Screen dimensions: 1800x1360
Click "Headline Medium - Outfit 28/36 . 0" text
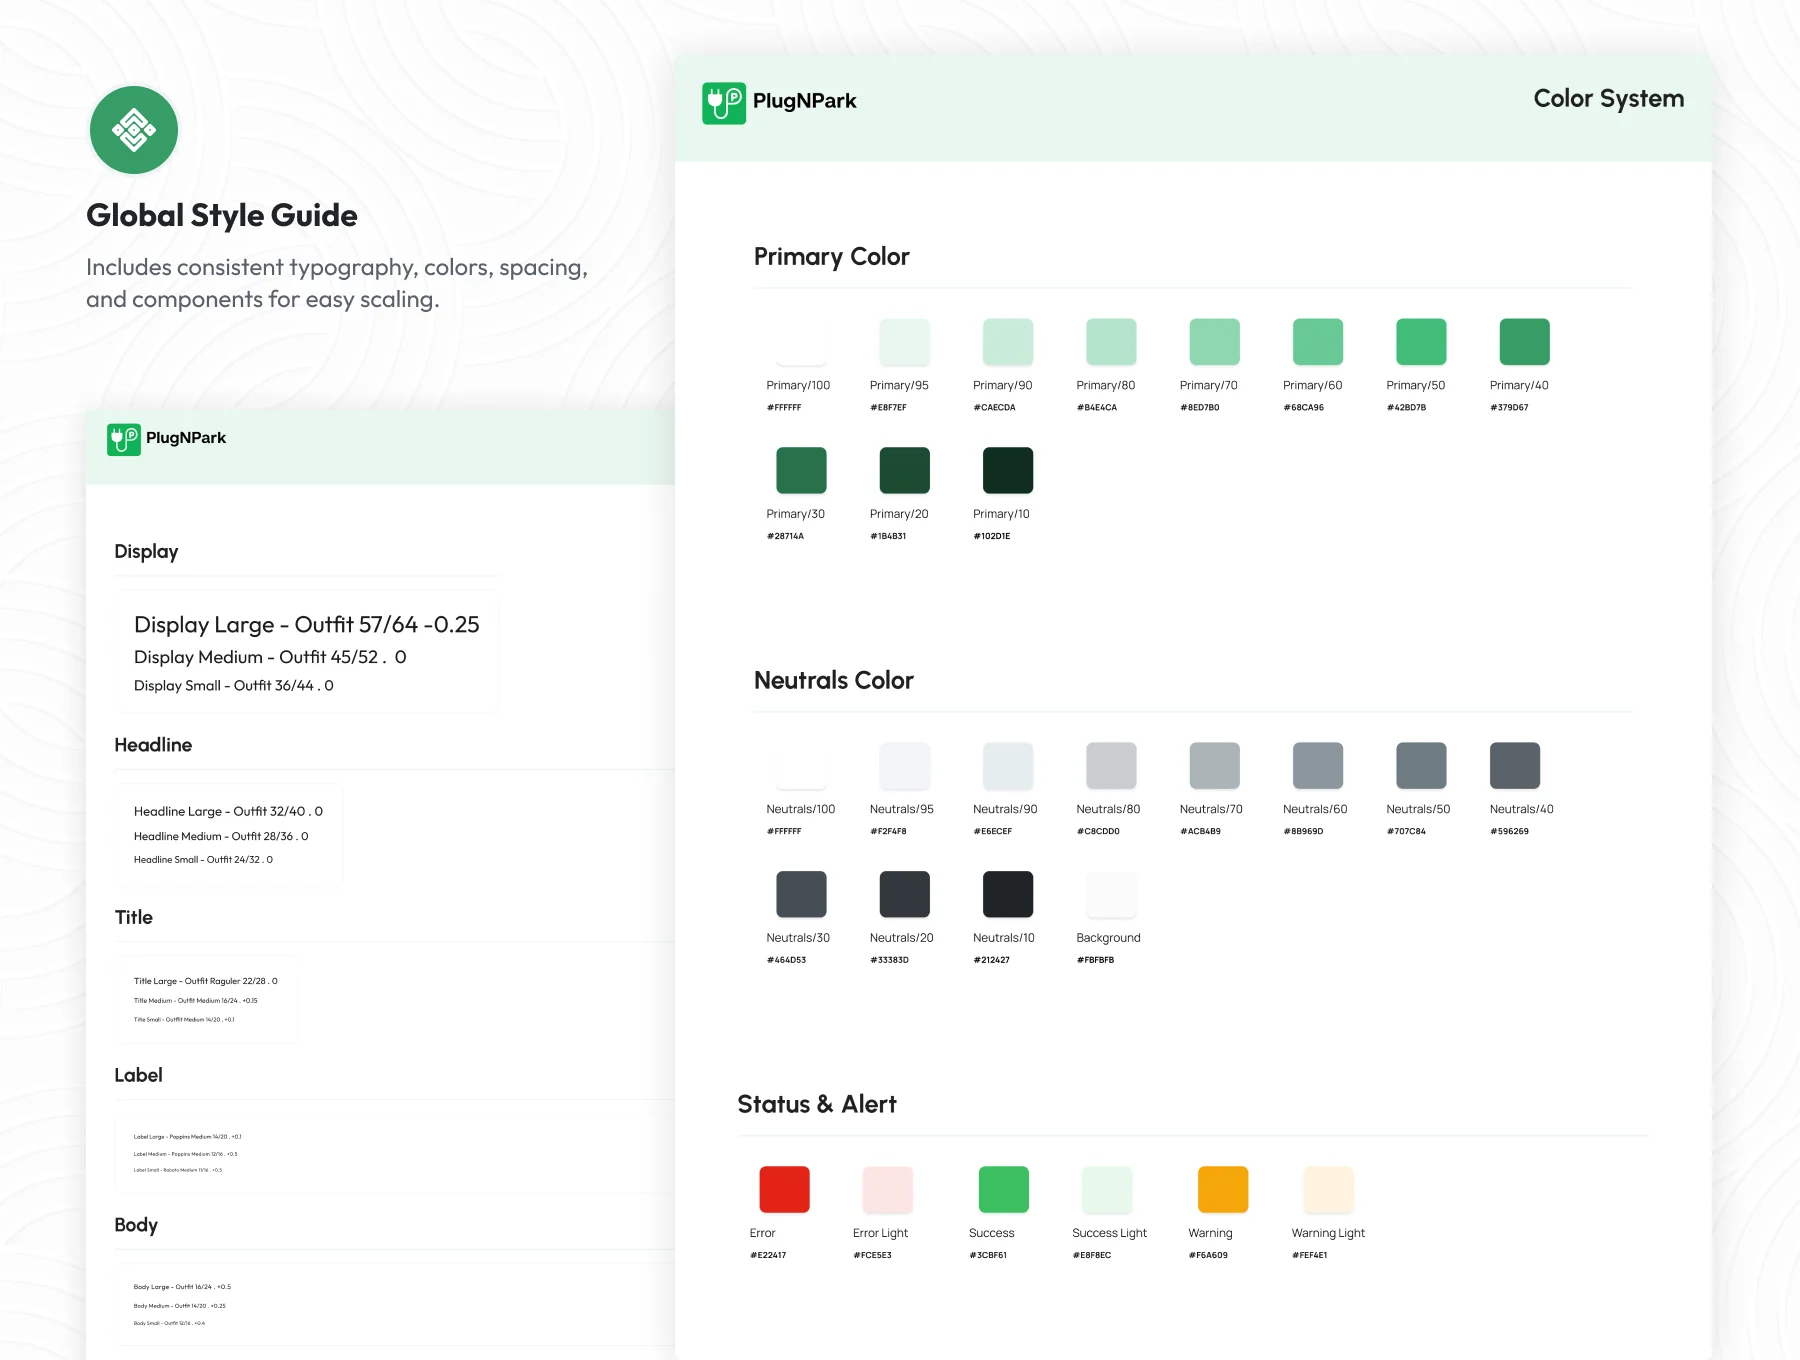[221, 837]
